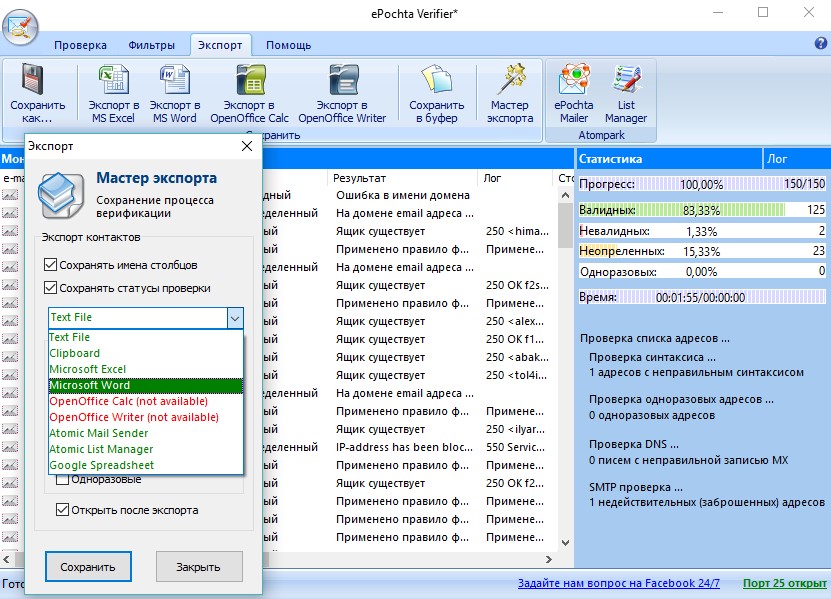Collapse the export format dropdown arrow
The height and width of the screenshot is (599, 831).
point(235,318)
